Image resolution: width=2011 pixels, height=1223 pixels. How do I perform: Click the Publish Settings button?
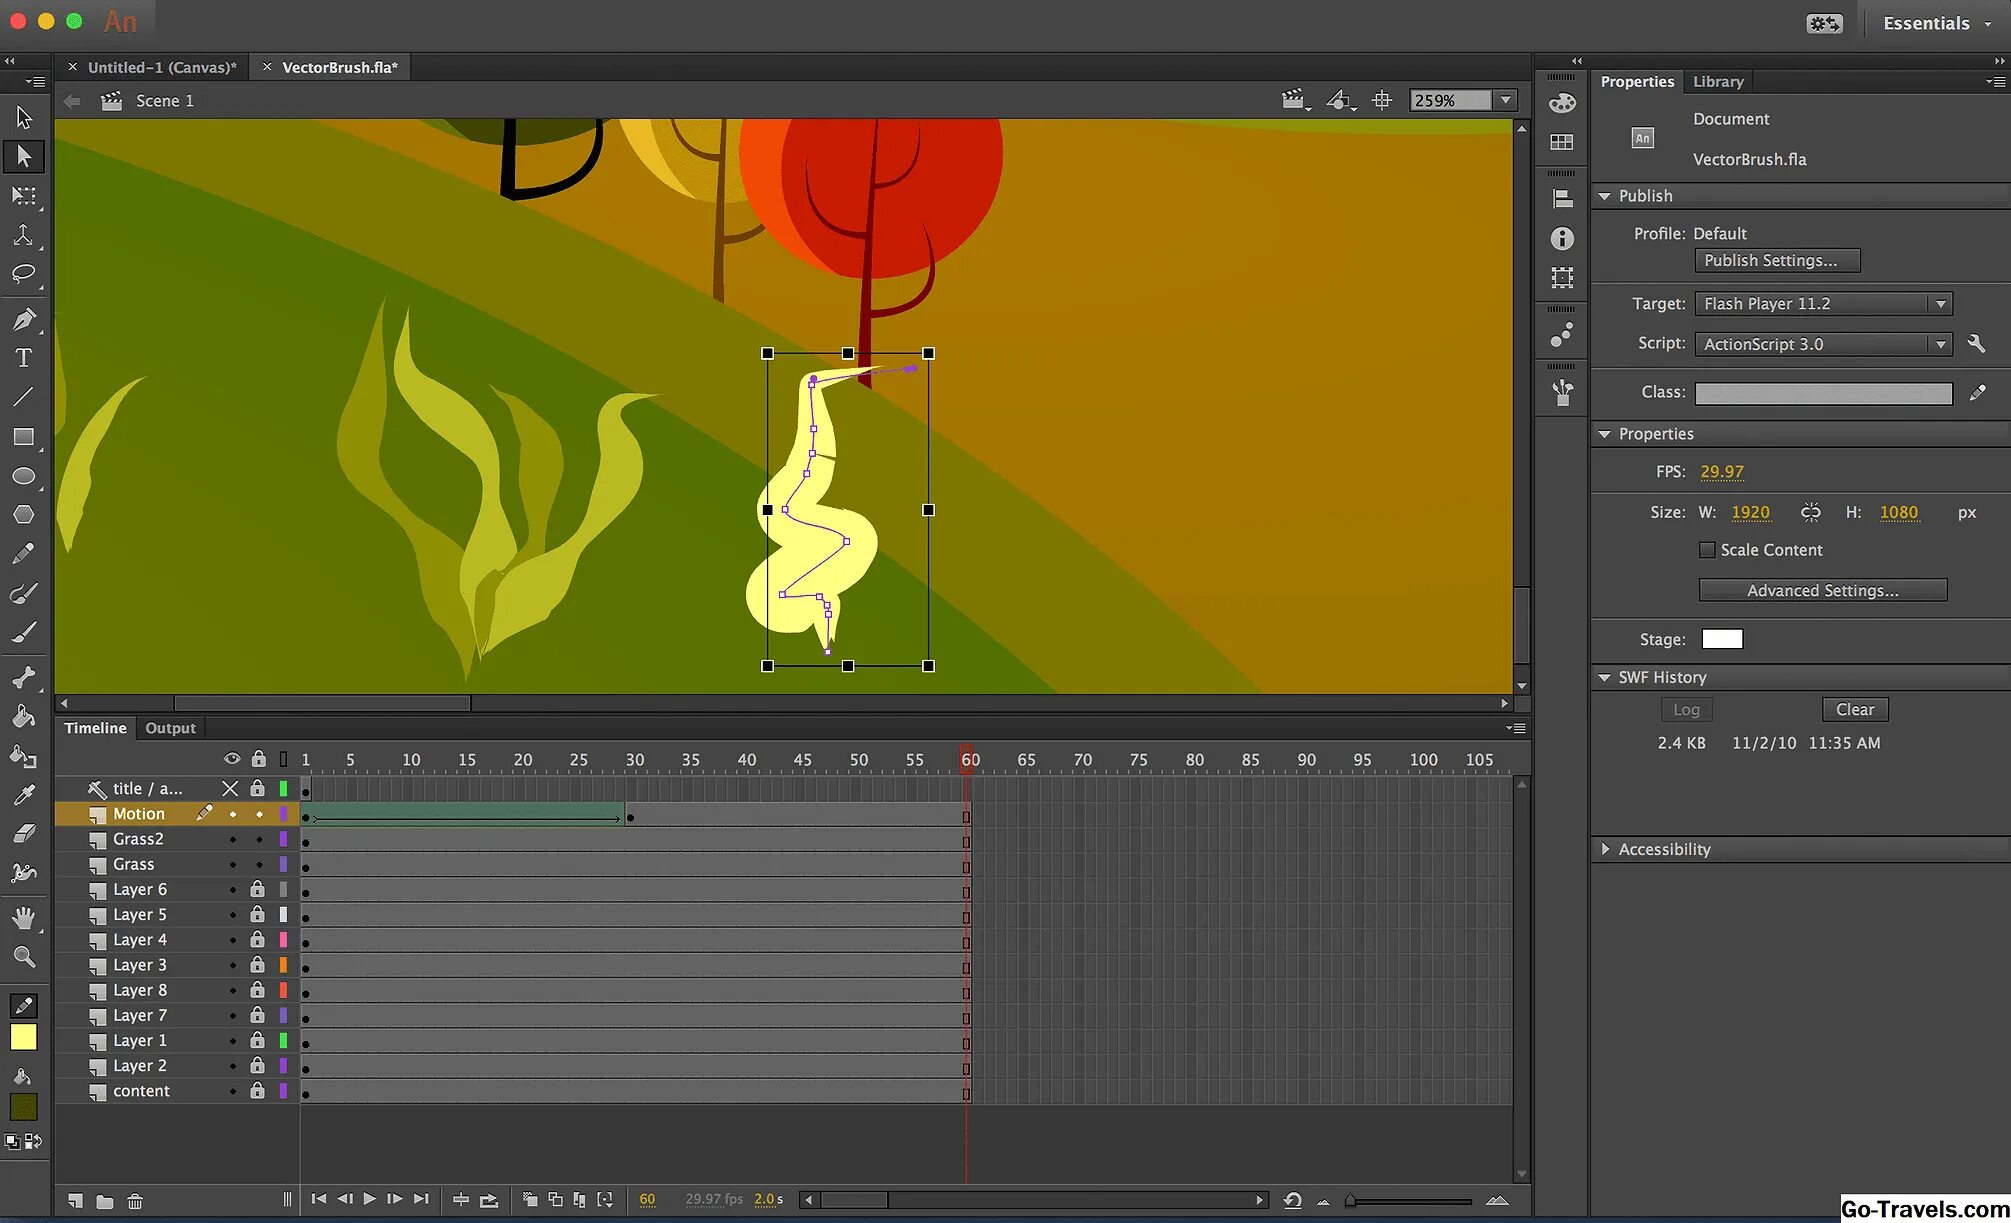(1777, 260)
